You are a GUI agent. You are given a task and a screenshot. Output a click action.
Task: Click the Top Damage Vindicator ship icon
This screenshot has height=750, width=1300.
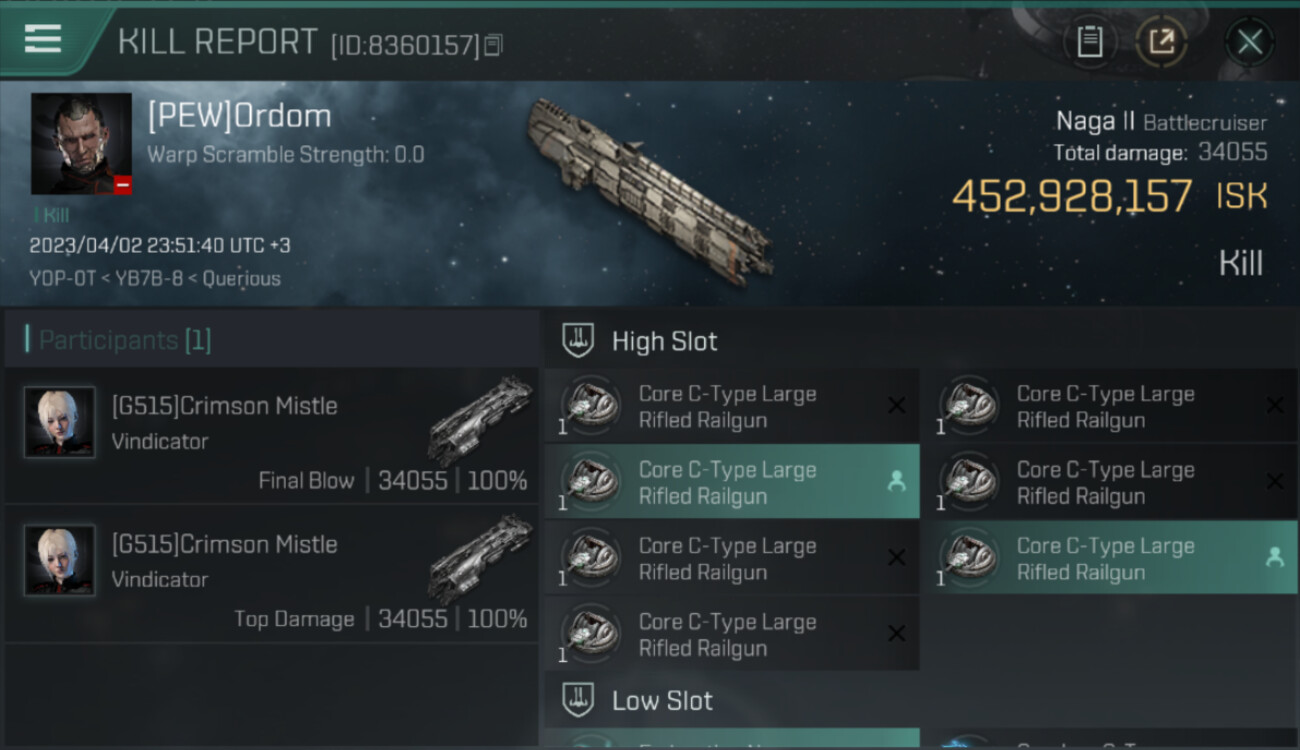pos(480,558)
